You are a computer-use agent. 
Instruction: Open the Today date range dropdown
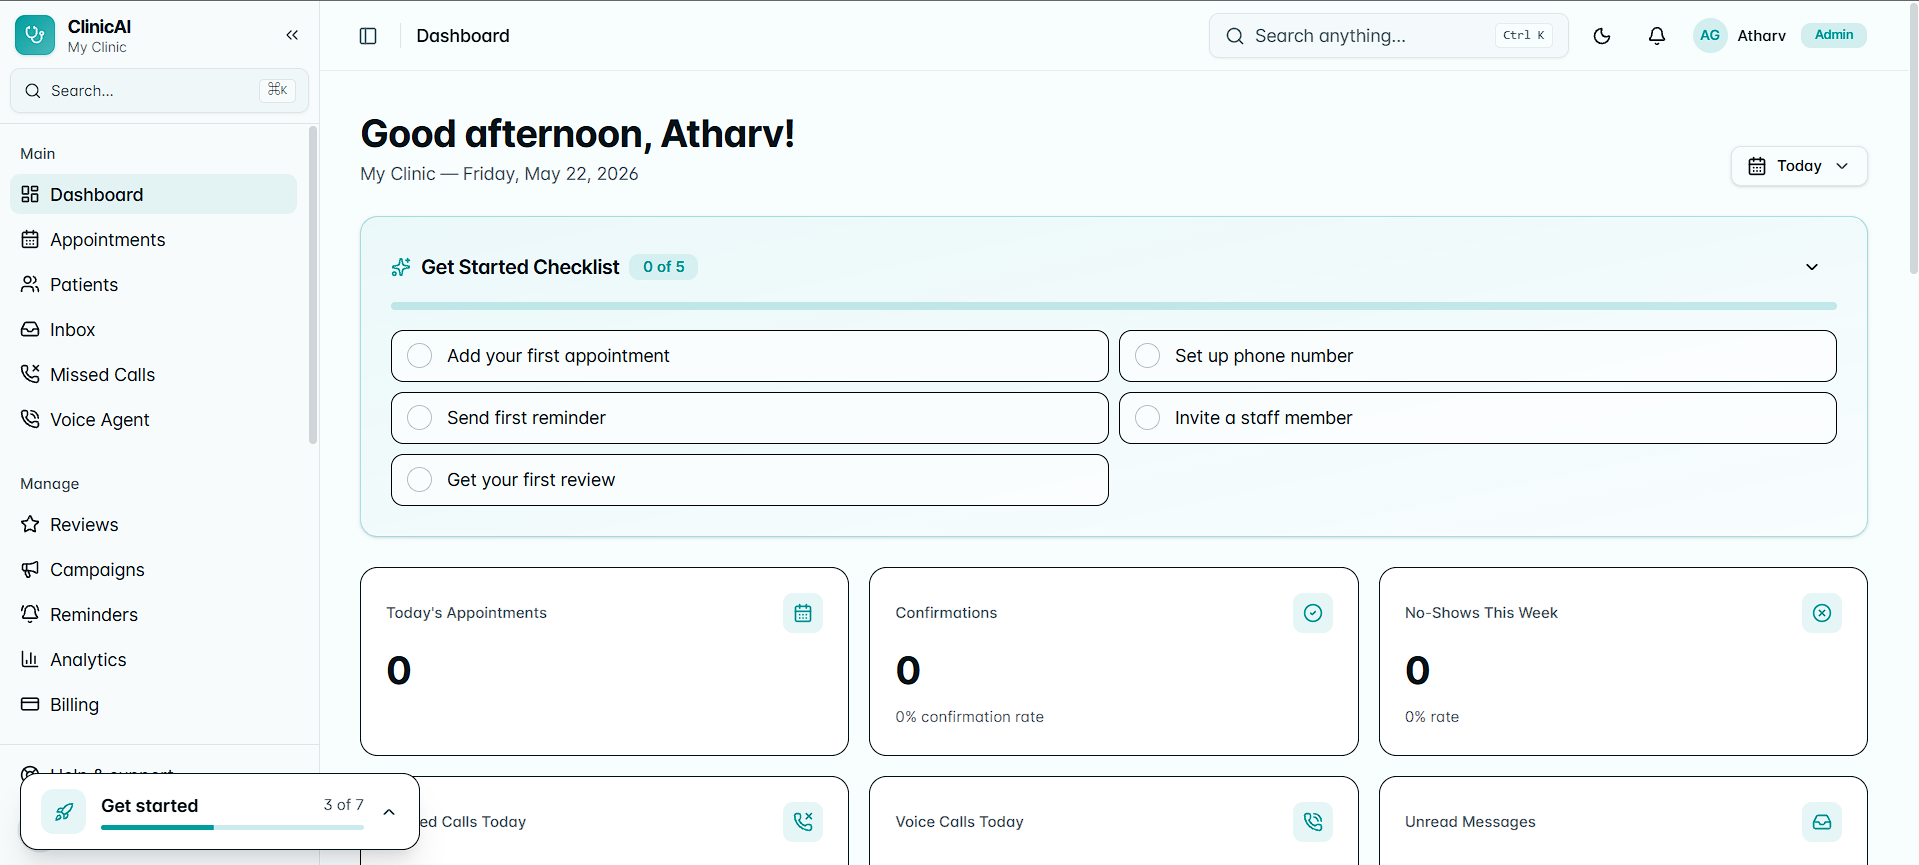point(1799,166)
